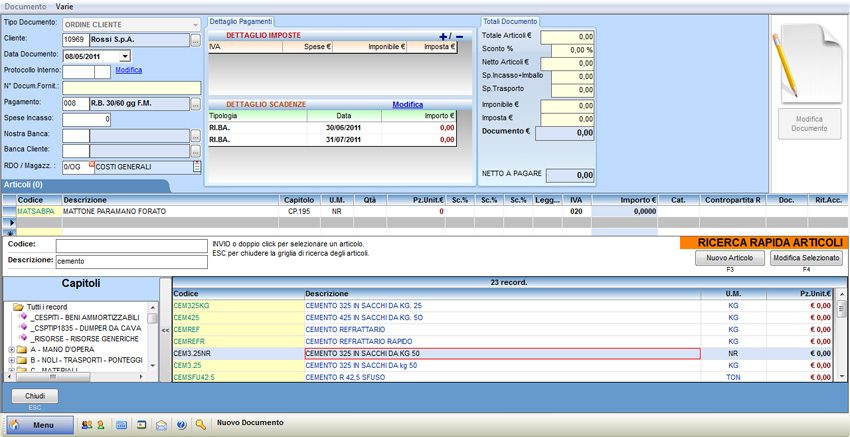Open the Data Documento date picker arrow
Image resolution: width=850 pixels, height=437 pixels.
pos(125,56)
